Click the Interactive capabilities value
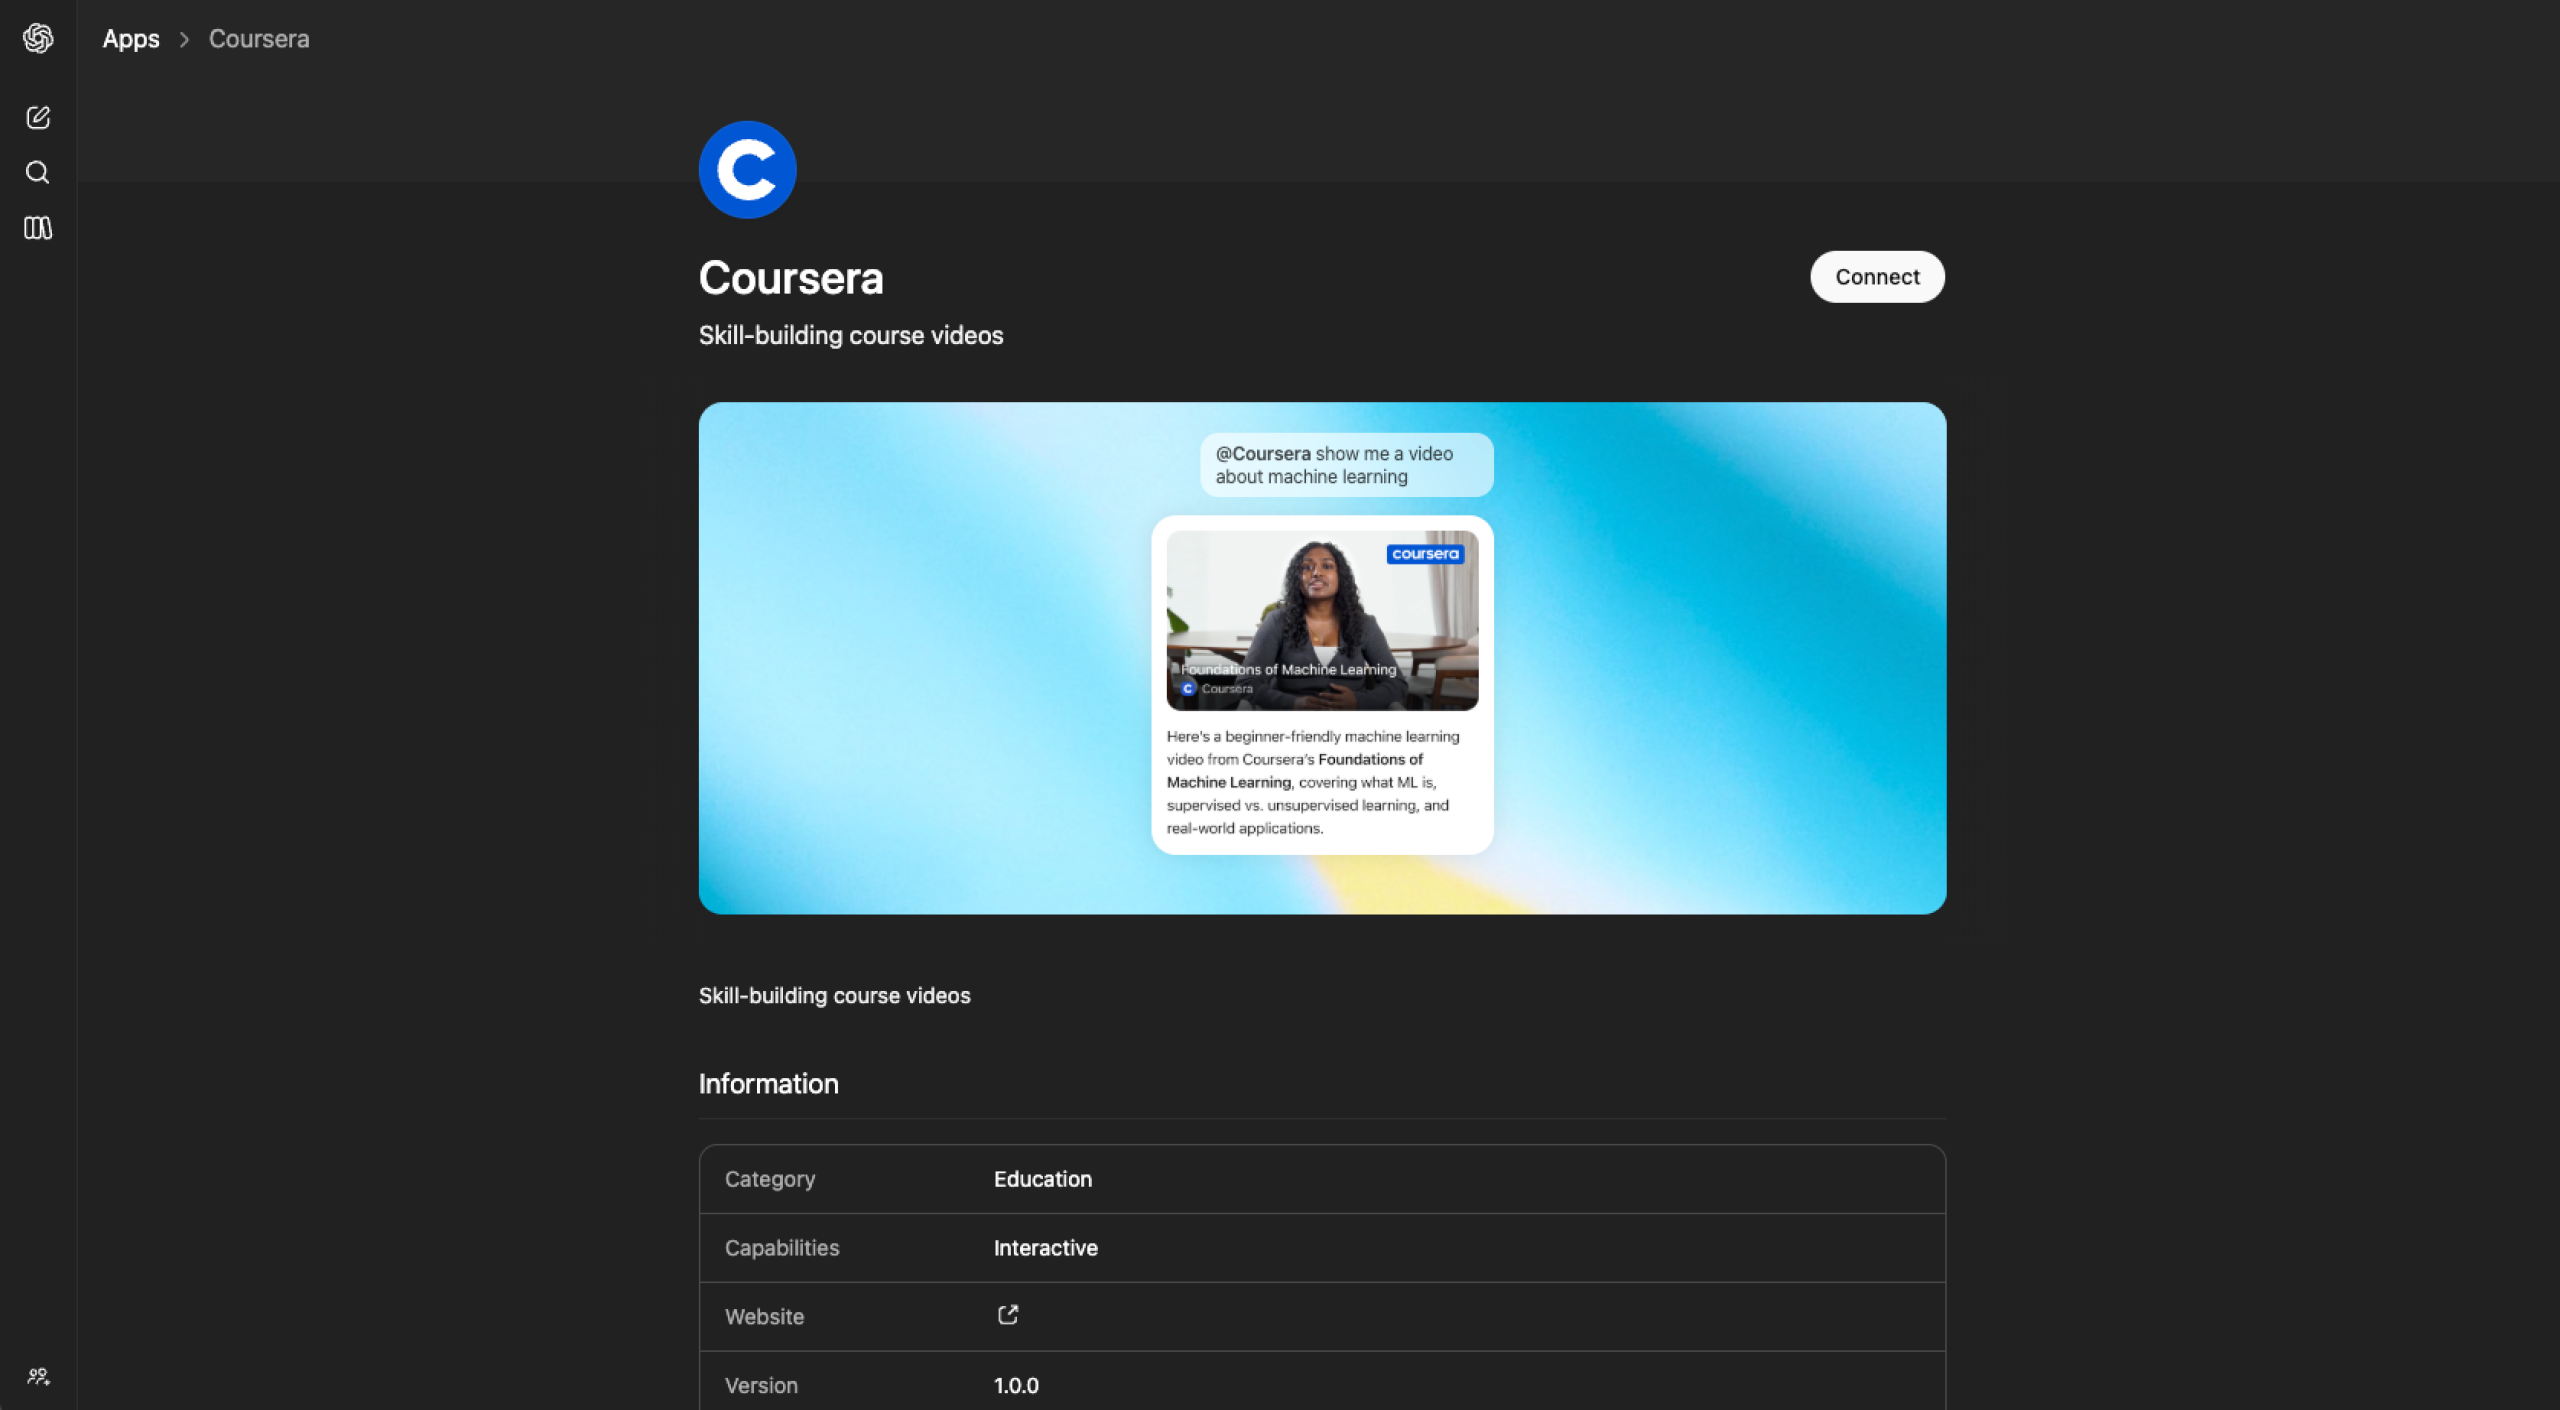Image resolution: width=2560 pixels, height=1410 pixels. coord(1045,1248)
